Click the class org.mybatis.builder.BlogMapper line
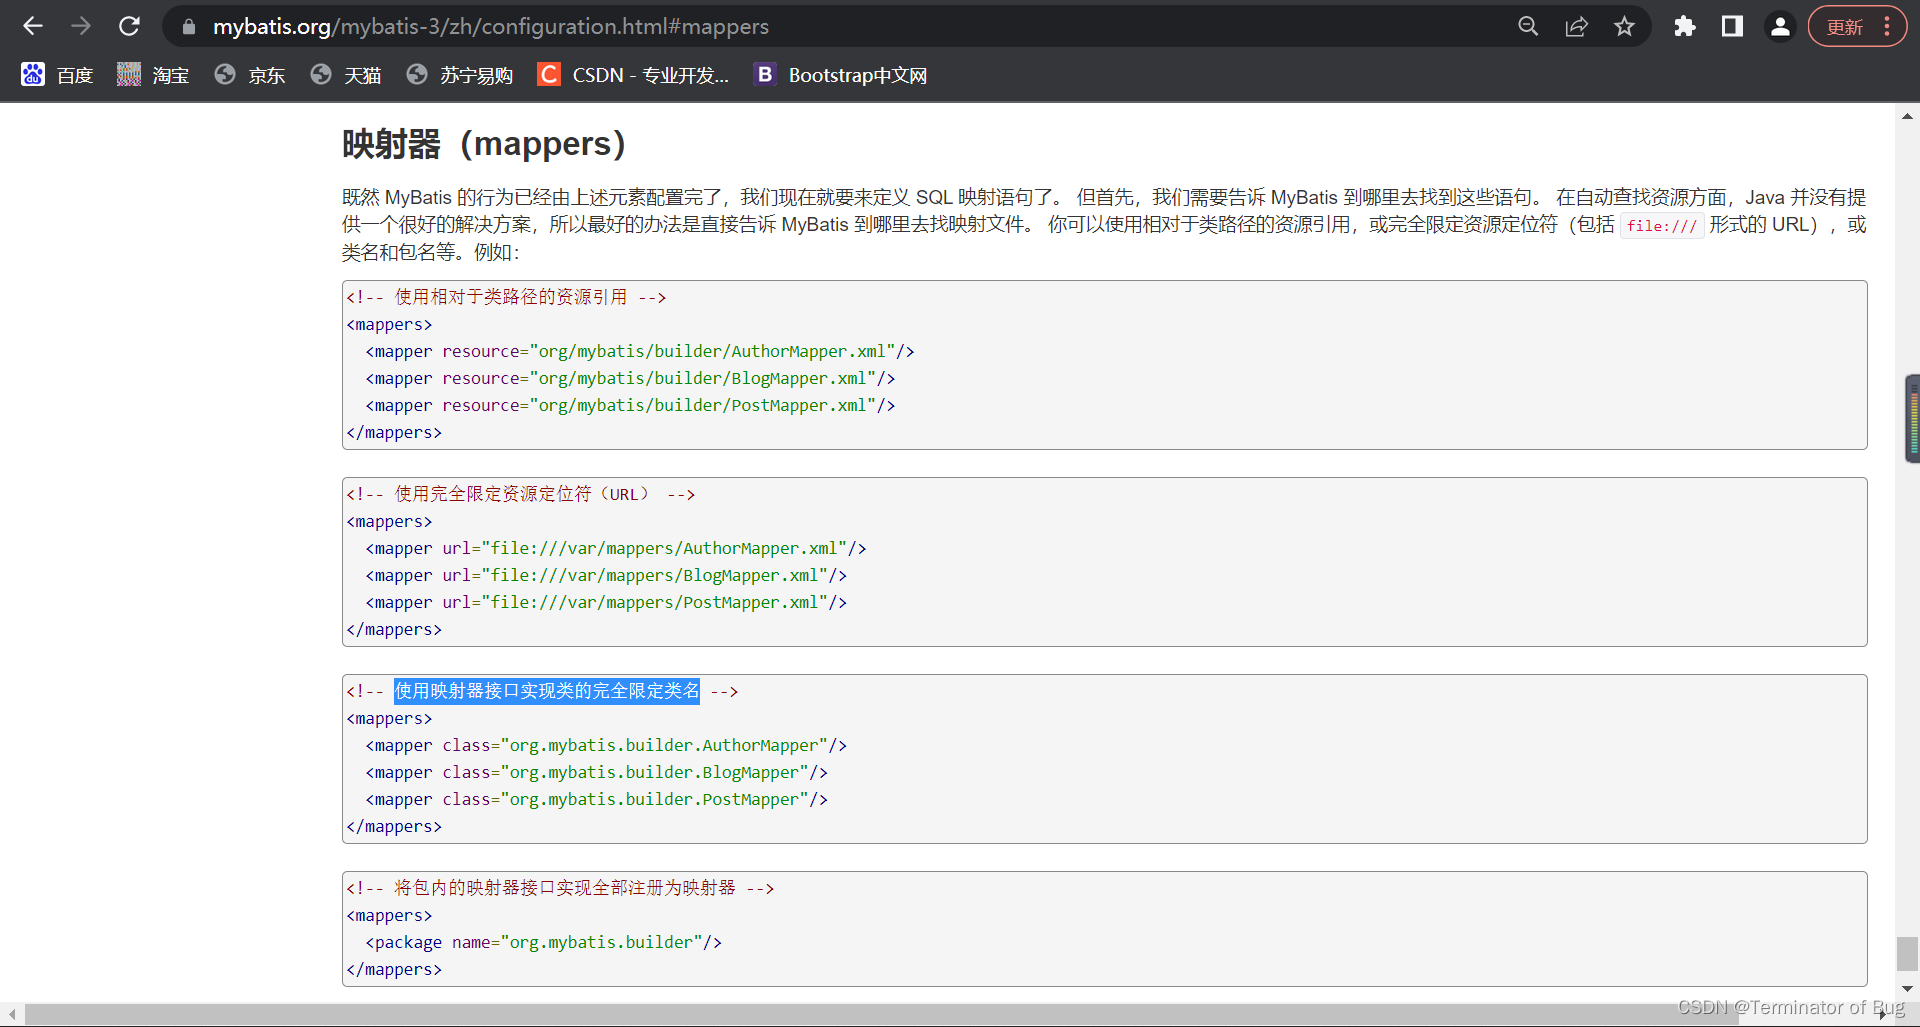The image size is (1920, 1027). (597, 773)
